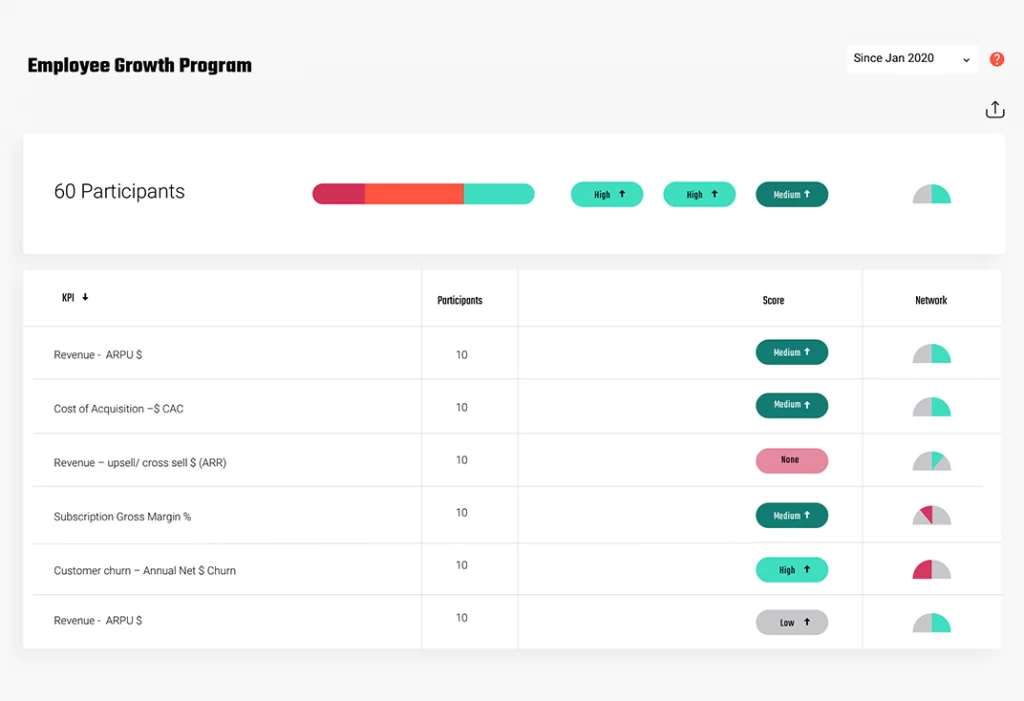The width and height of the screenshot is (1024, 701).
Task: Click the red segment of participants bar
Action: pyautogui.click(x=338, y=194)
